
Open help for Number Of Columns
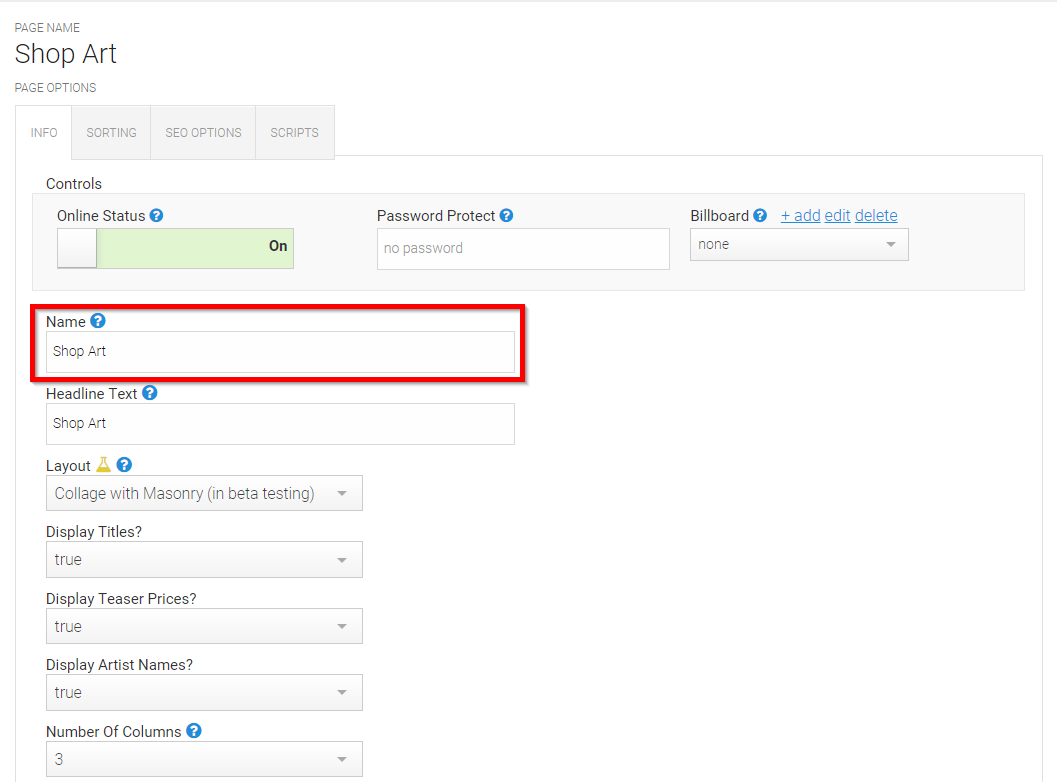(x=193, y=731)
